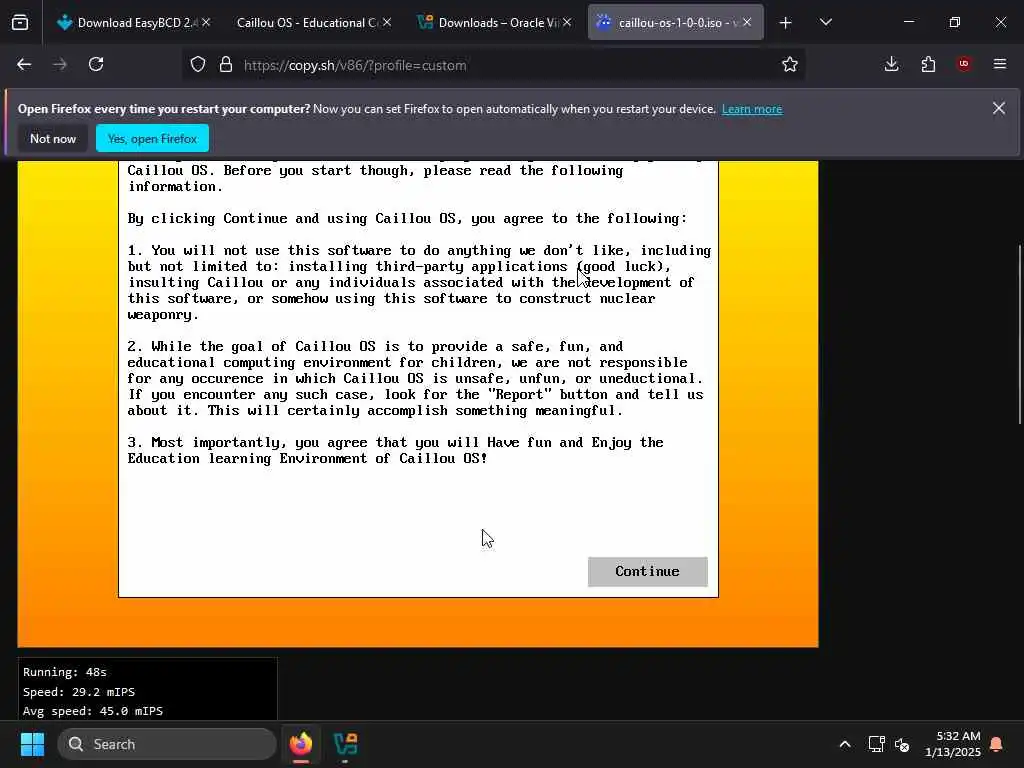Close the Caillou OS - Educational tab
The width and height of the screenshot is (1024, 768).
(387, 22)
